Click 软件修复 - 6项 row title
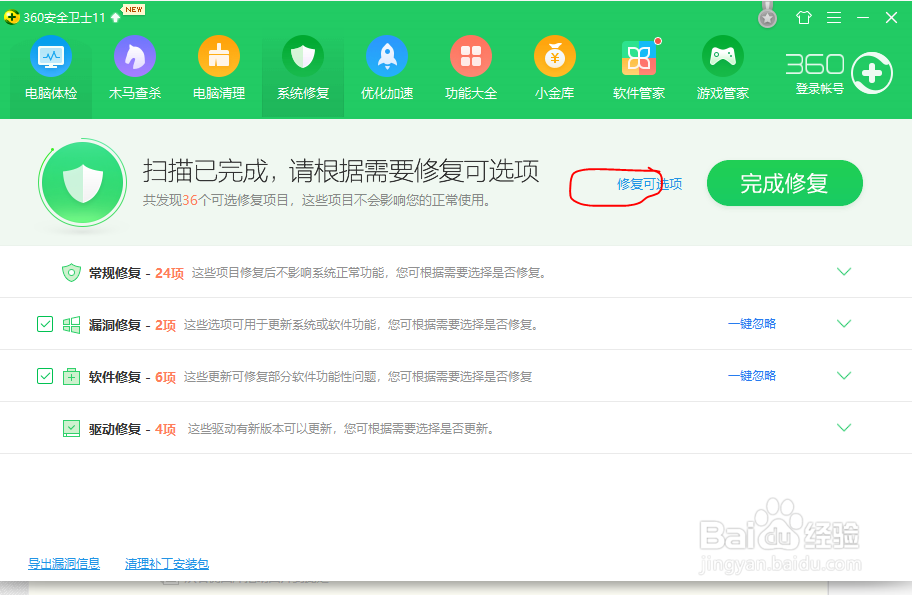The height and width of the screenshot is (595, 912). [x=132, y=377]
